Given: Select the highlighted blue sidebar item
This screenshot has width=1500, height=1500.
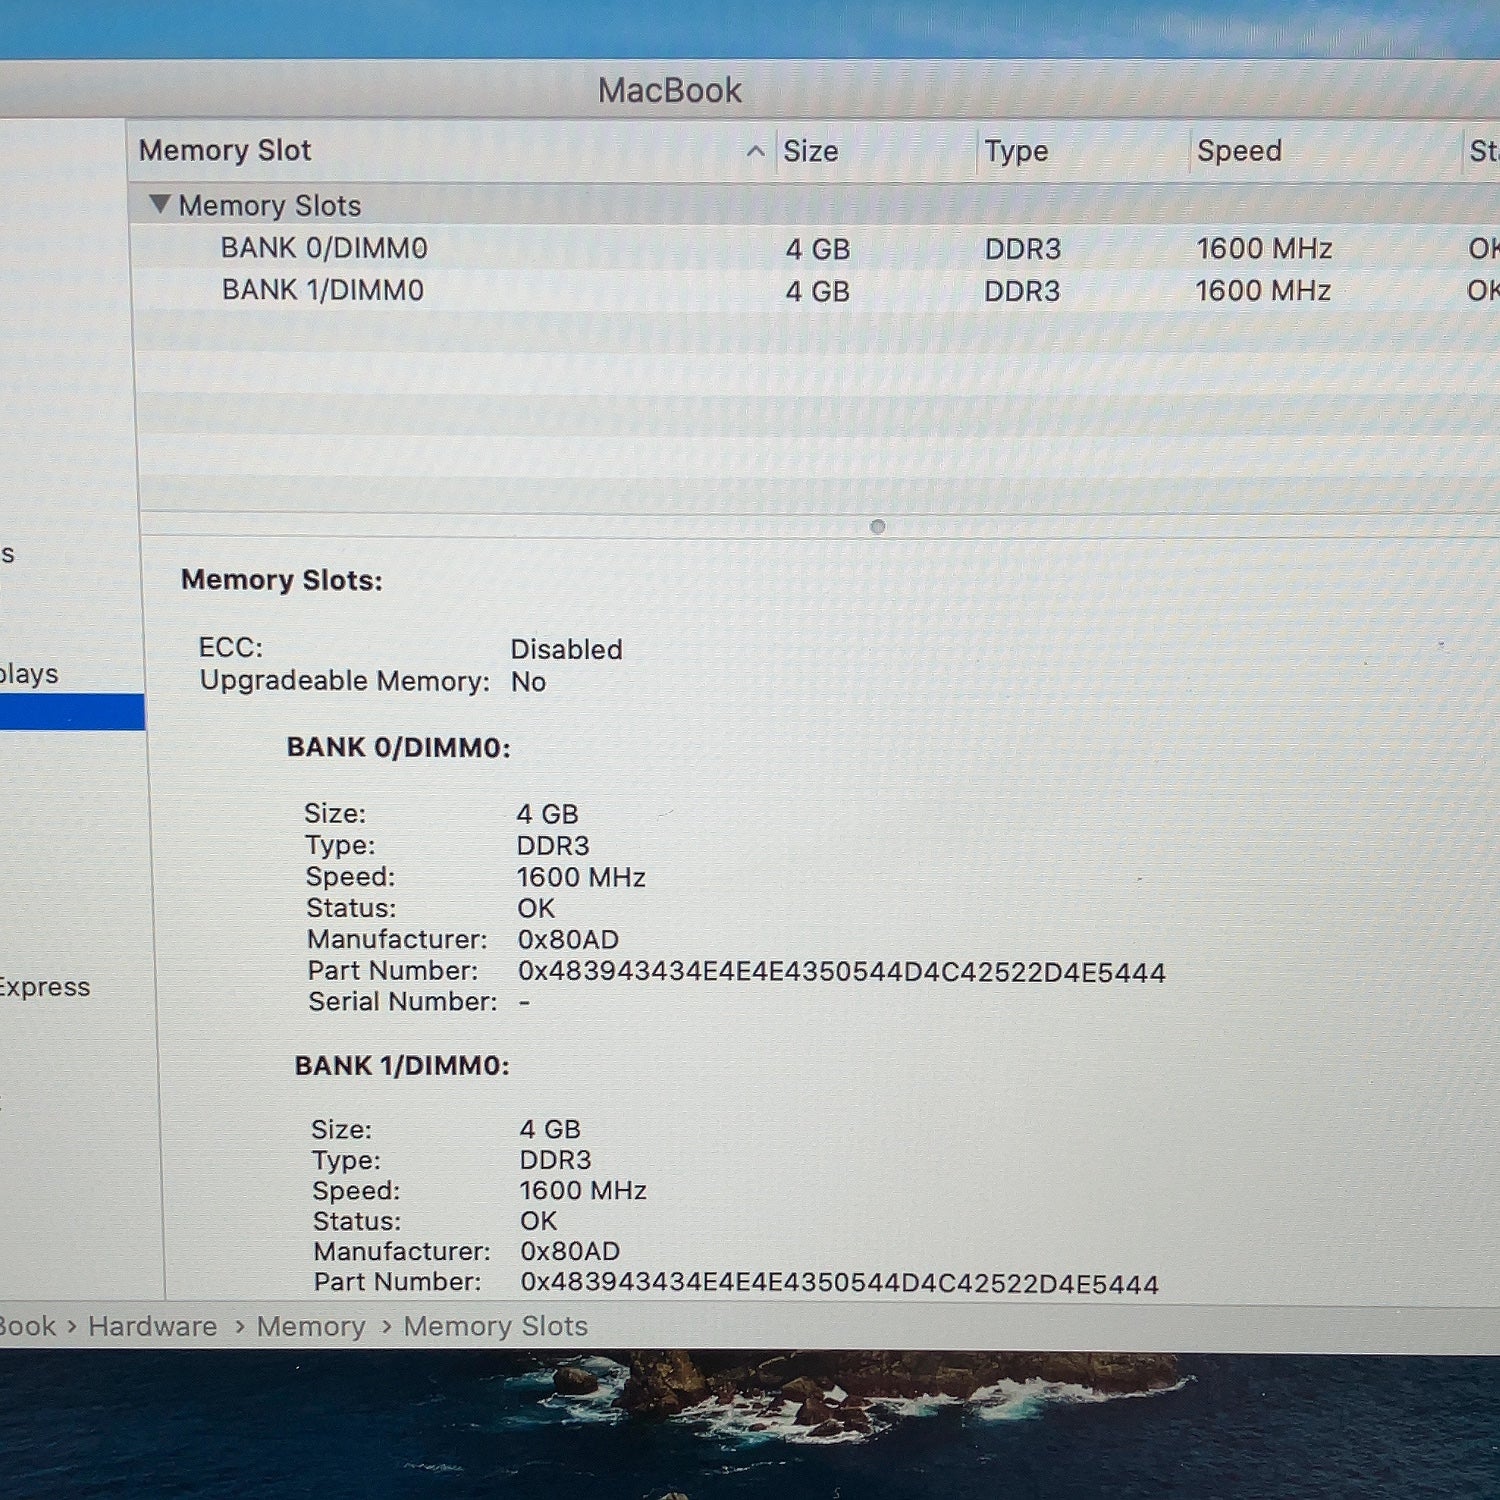Looking at the screenshot, I should click(x=72, y=712).
